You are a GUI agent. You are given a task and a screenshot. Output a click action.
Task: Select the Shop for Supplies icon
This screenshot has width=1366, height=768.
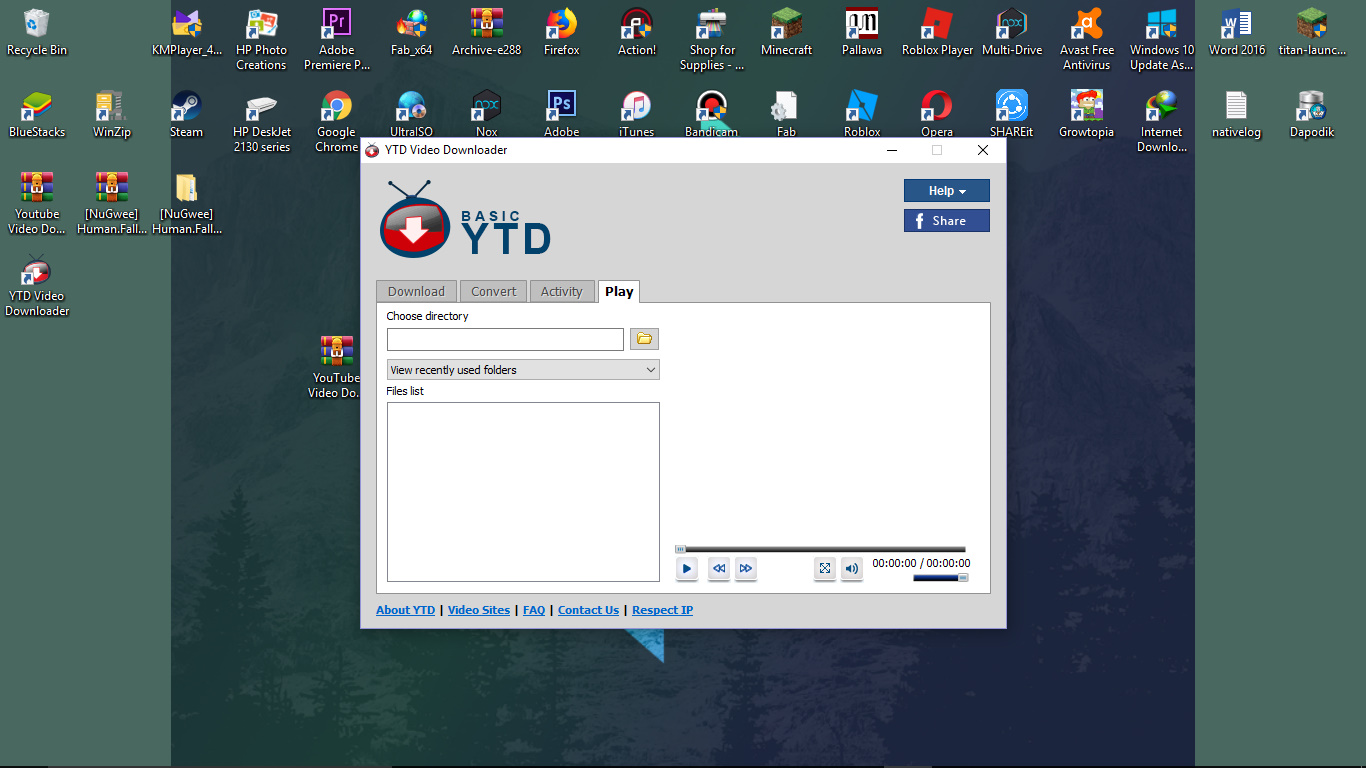[x=712, y=40]
